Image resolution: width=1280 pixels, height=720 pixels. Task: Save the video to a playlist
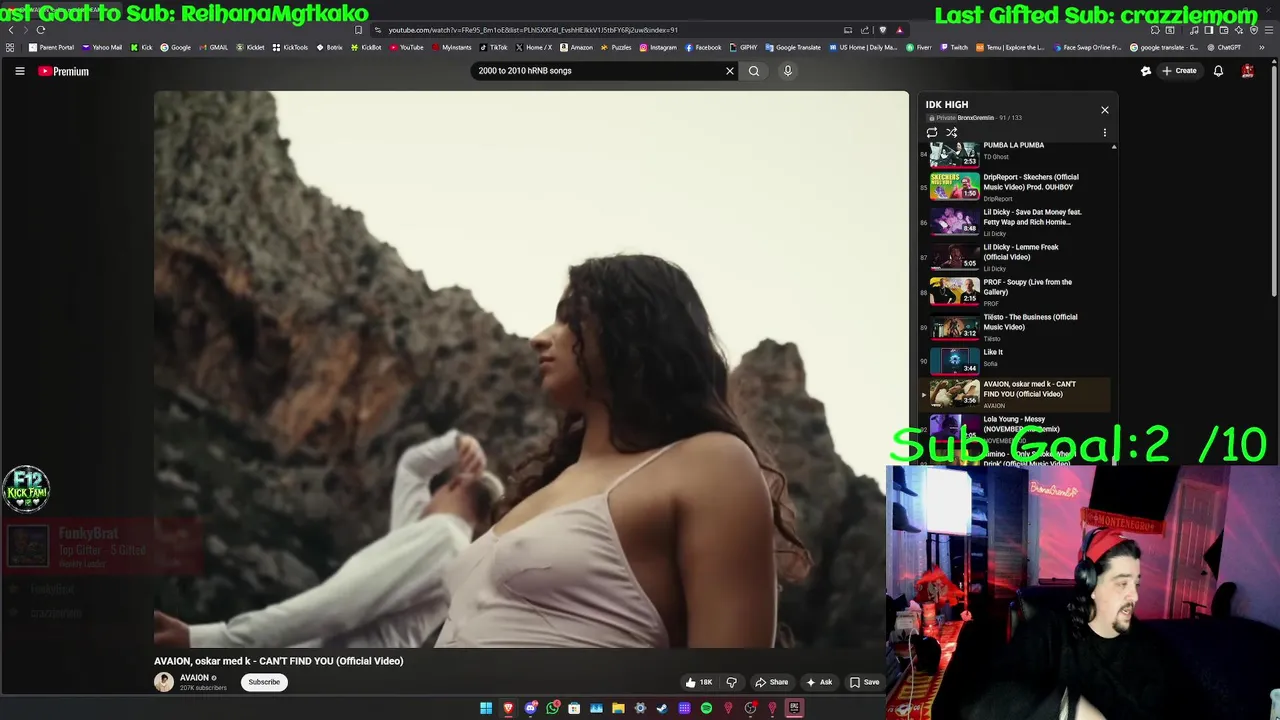(x=864, y=682)
